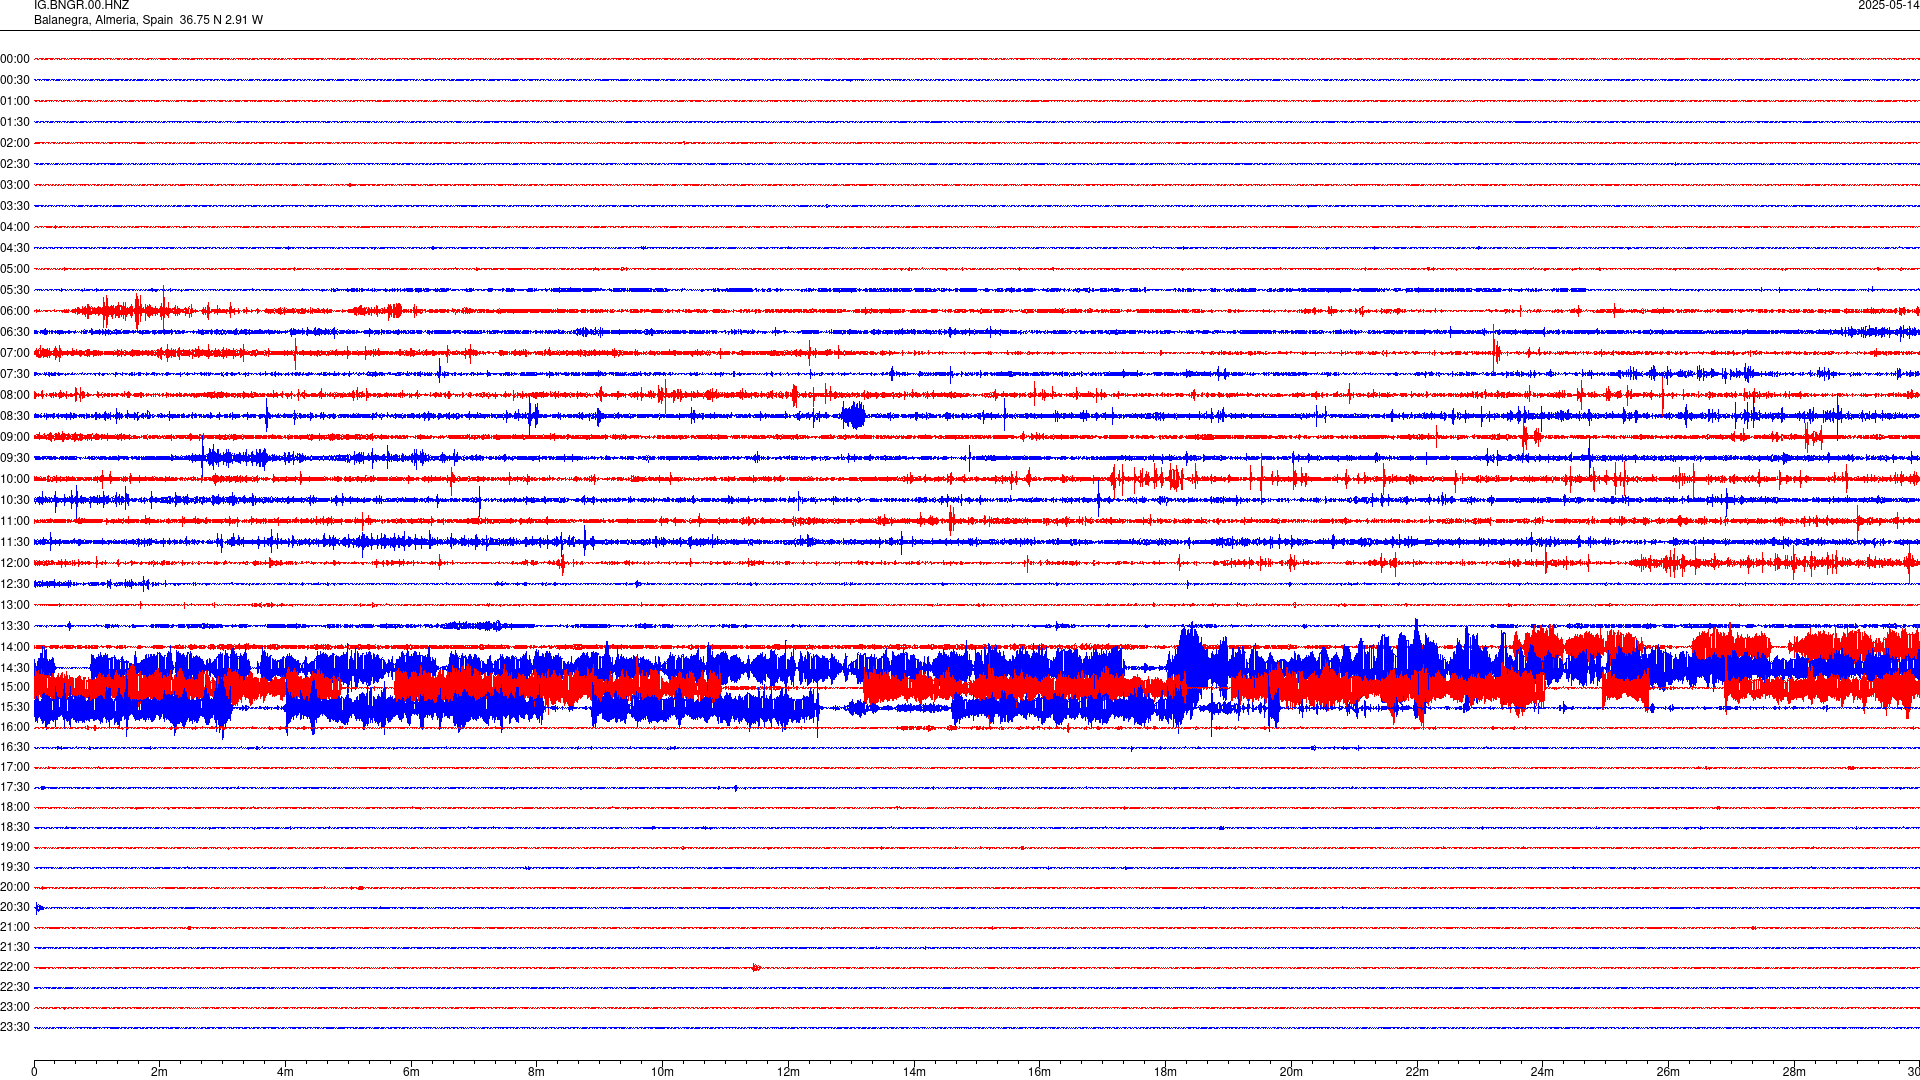
Task: Select the 06:00 time row label
Action: [x=15, y=311]
